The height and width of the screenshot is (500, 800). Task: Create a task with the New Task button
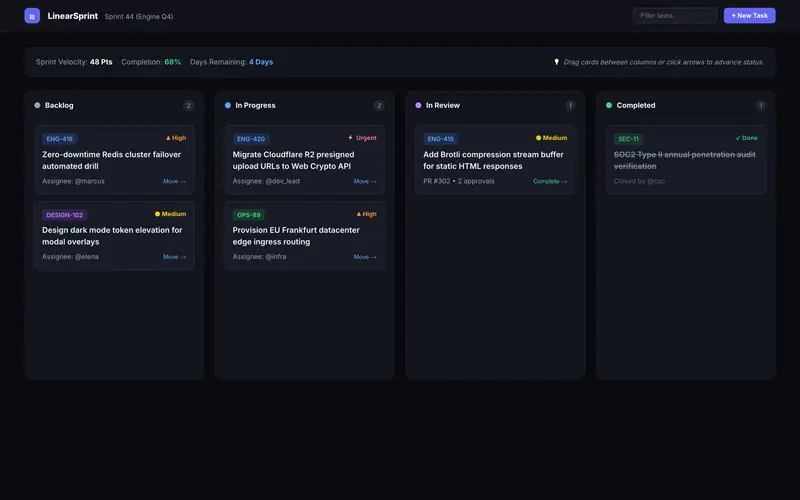(x=749, y=16)
